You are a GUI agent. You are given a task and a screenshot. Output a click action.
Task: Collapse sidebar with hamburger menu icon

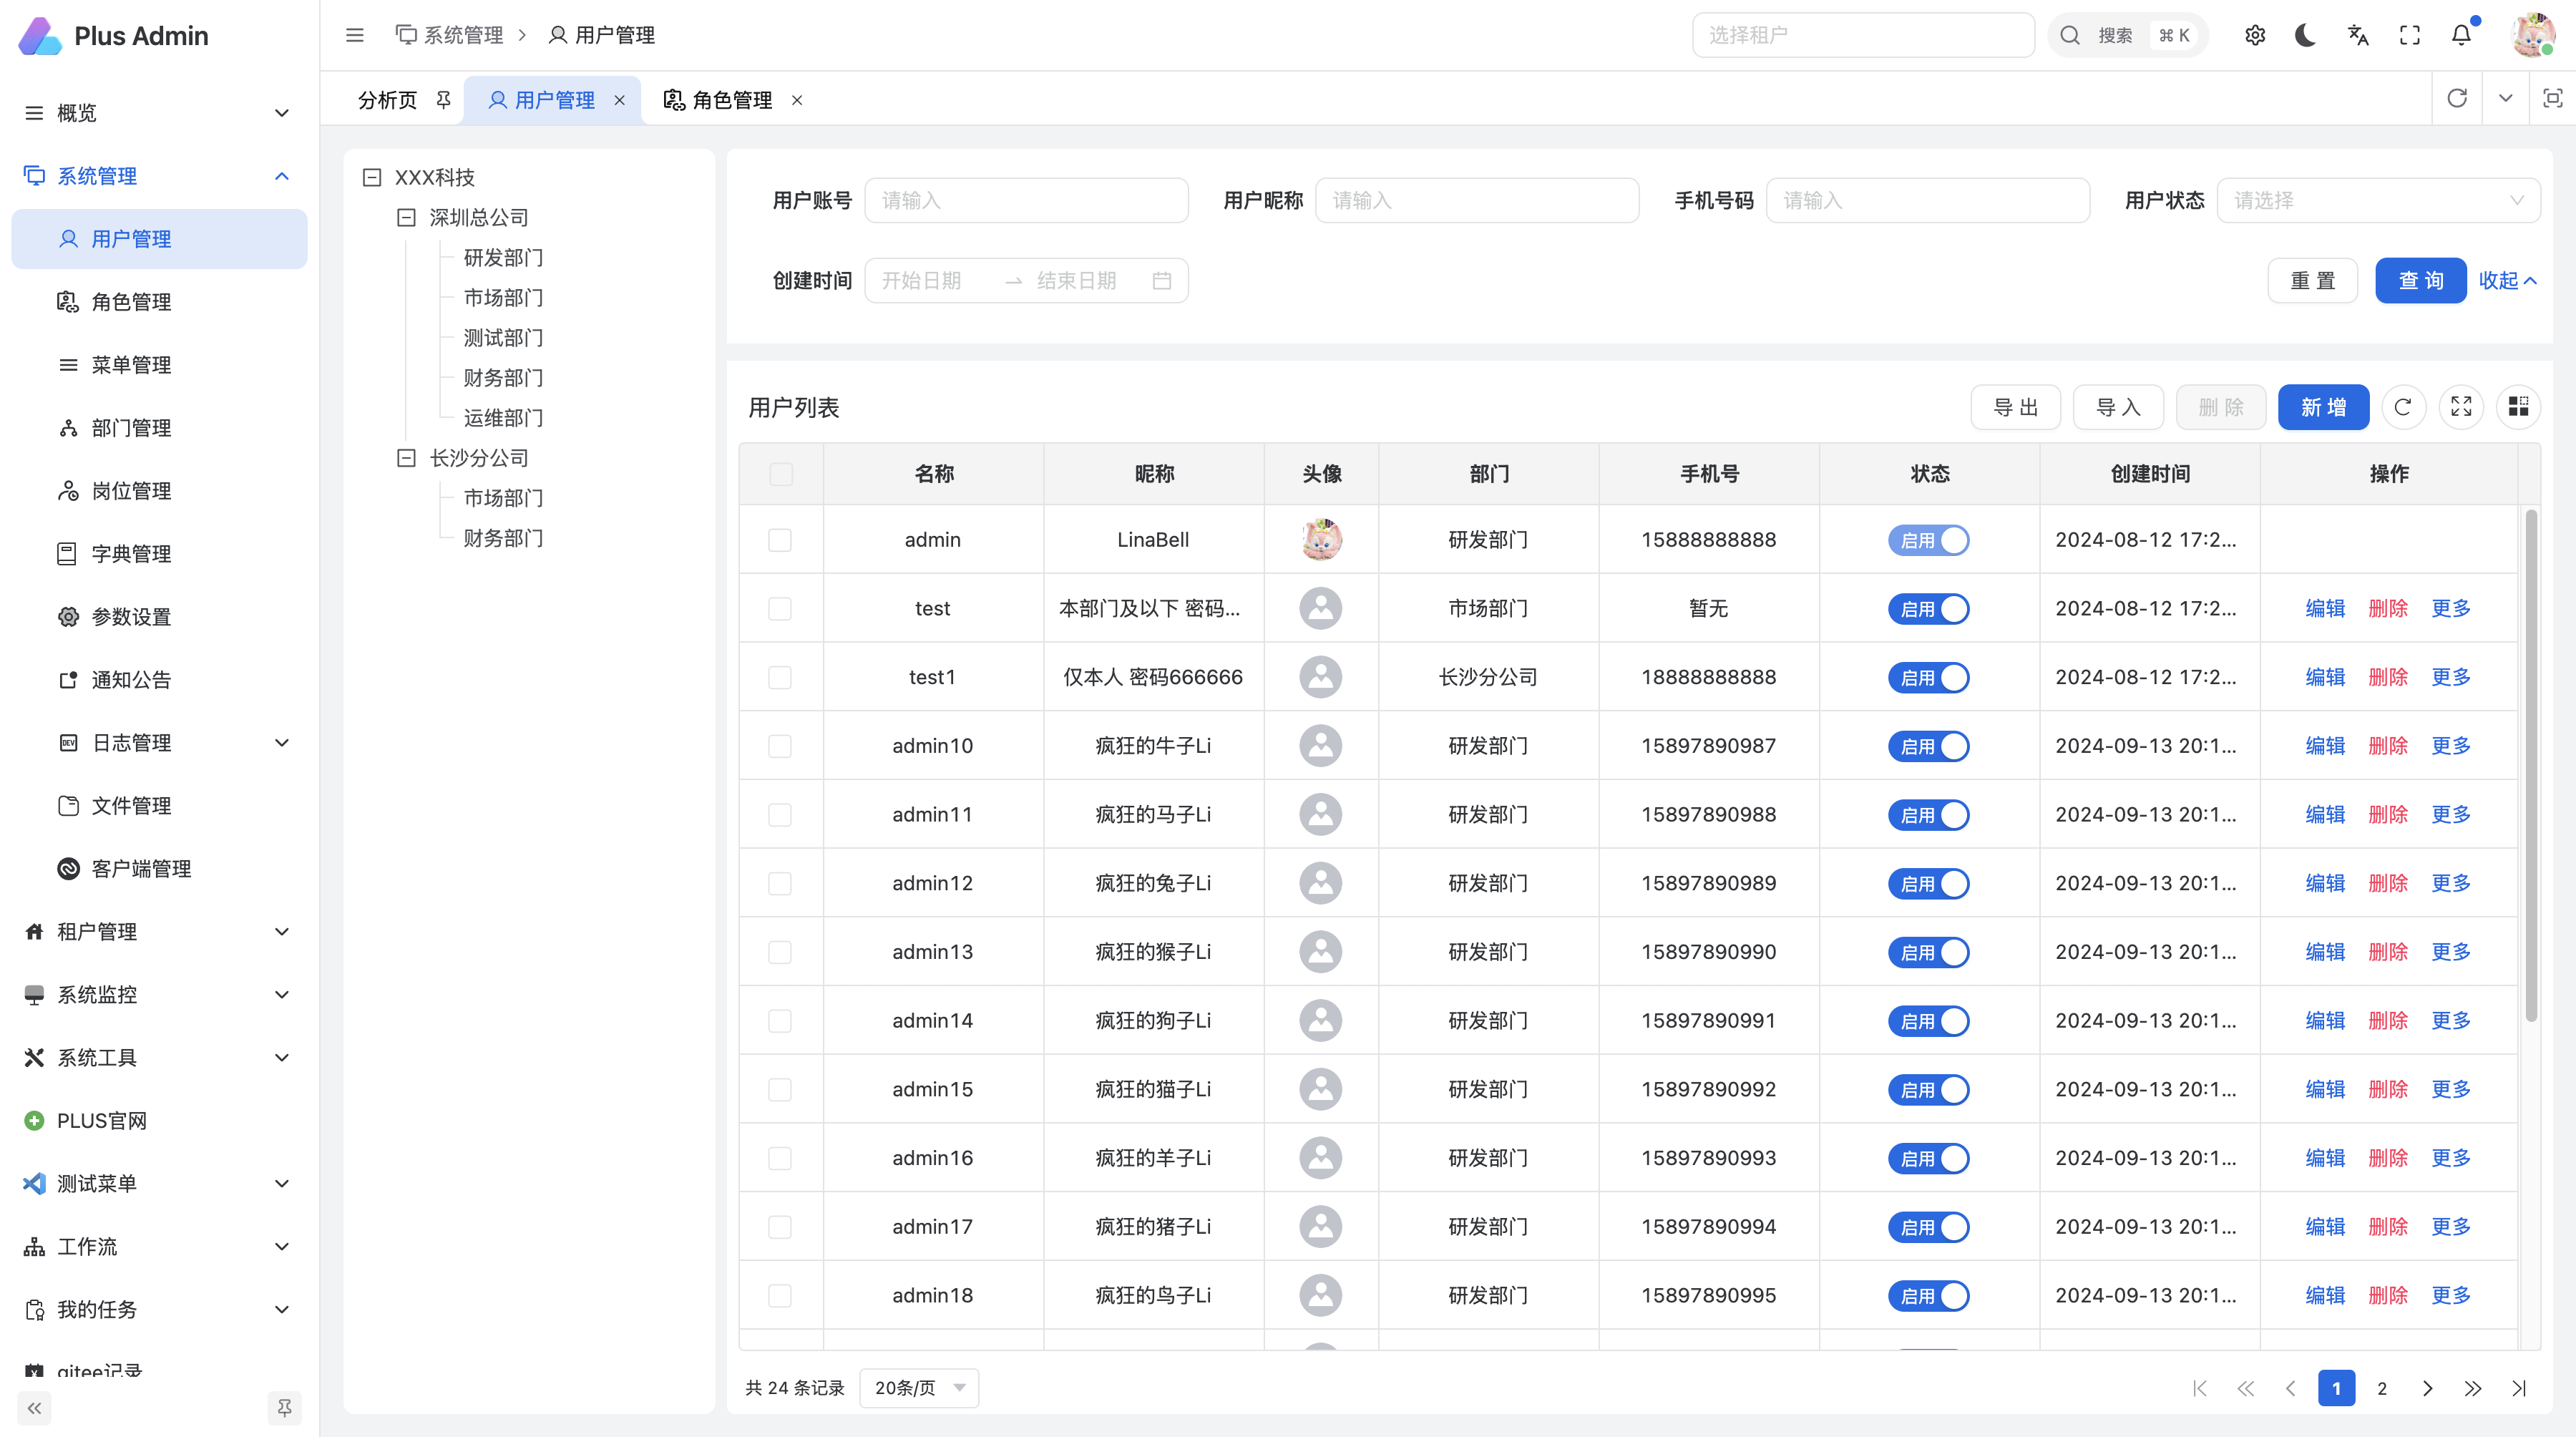[x=355, y=36]
